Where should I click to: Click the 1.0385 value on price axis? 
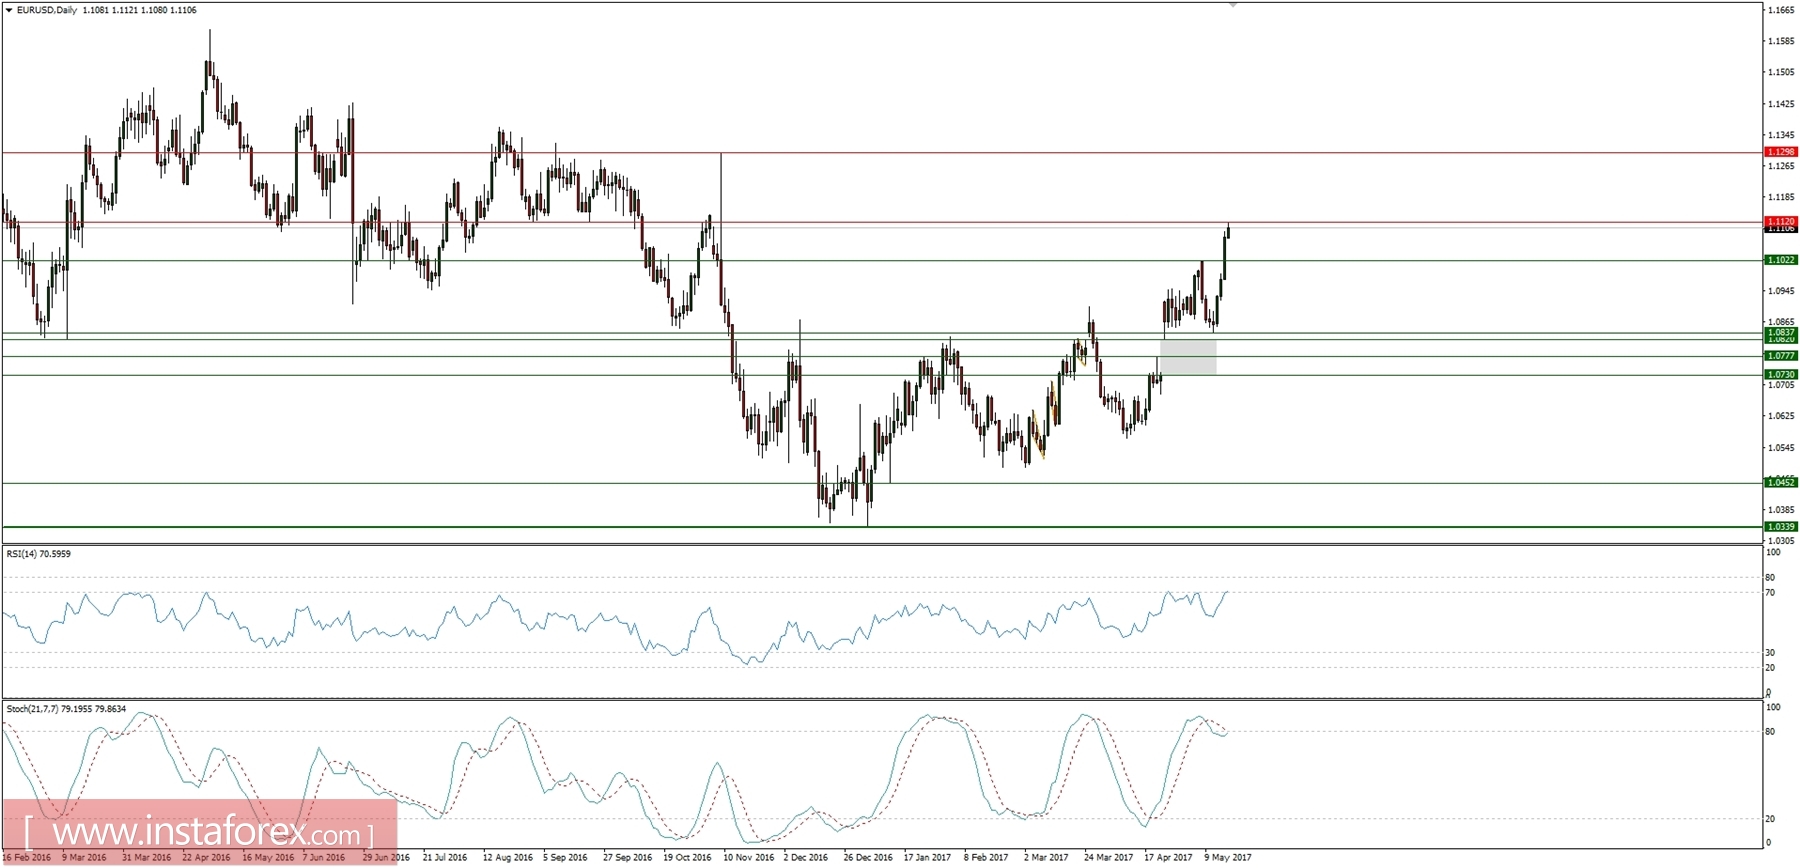tap(1780, 510)
